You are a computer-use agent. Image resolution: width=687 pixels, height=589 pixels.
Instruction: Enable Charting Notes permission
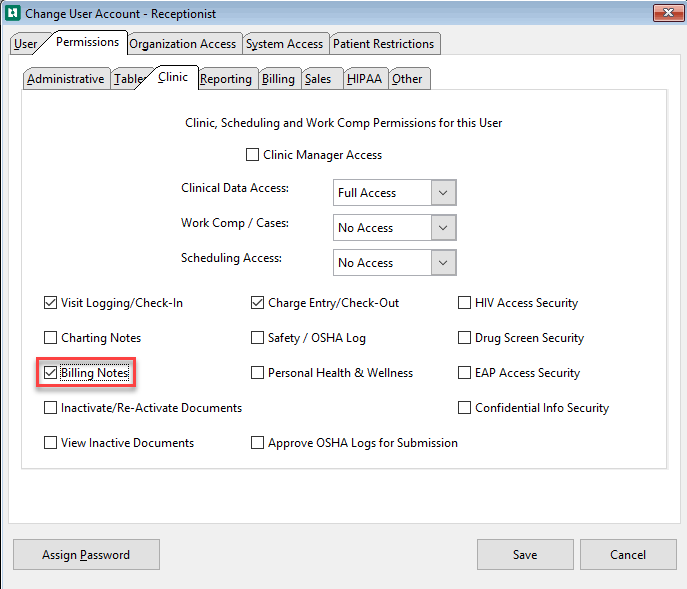50,338
